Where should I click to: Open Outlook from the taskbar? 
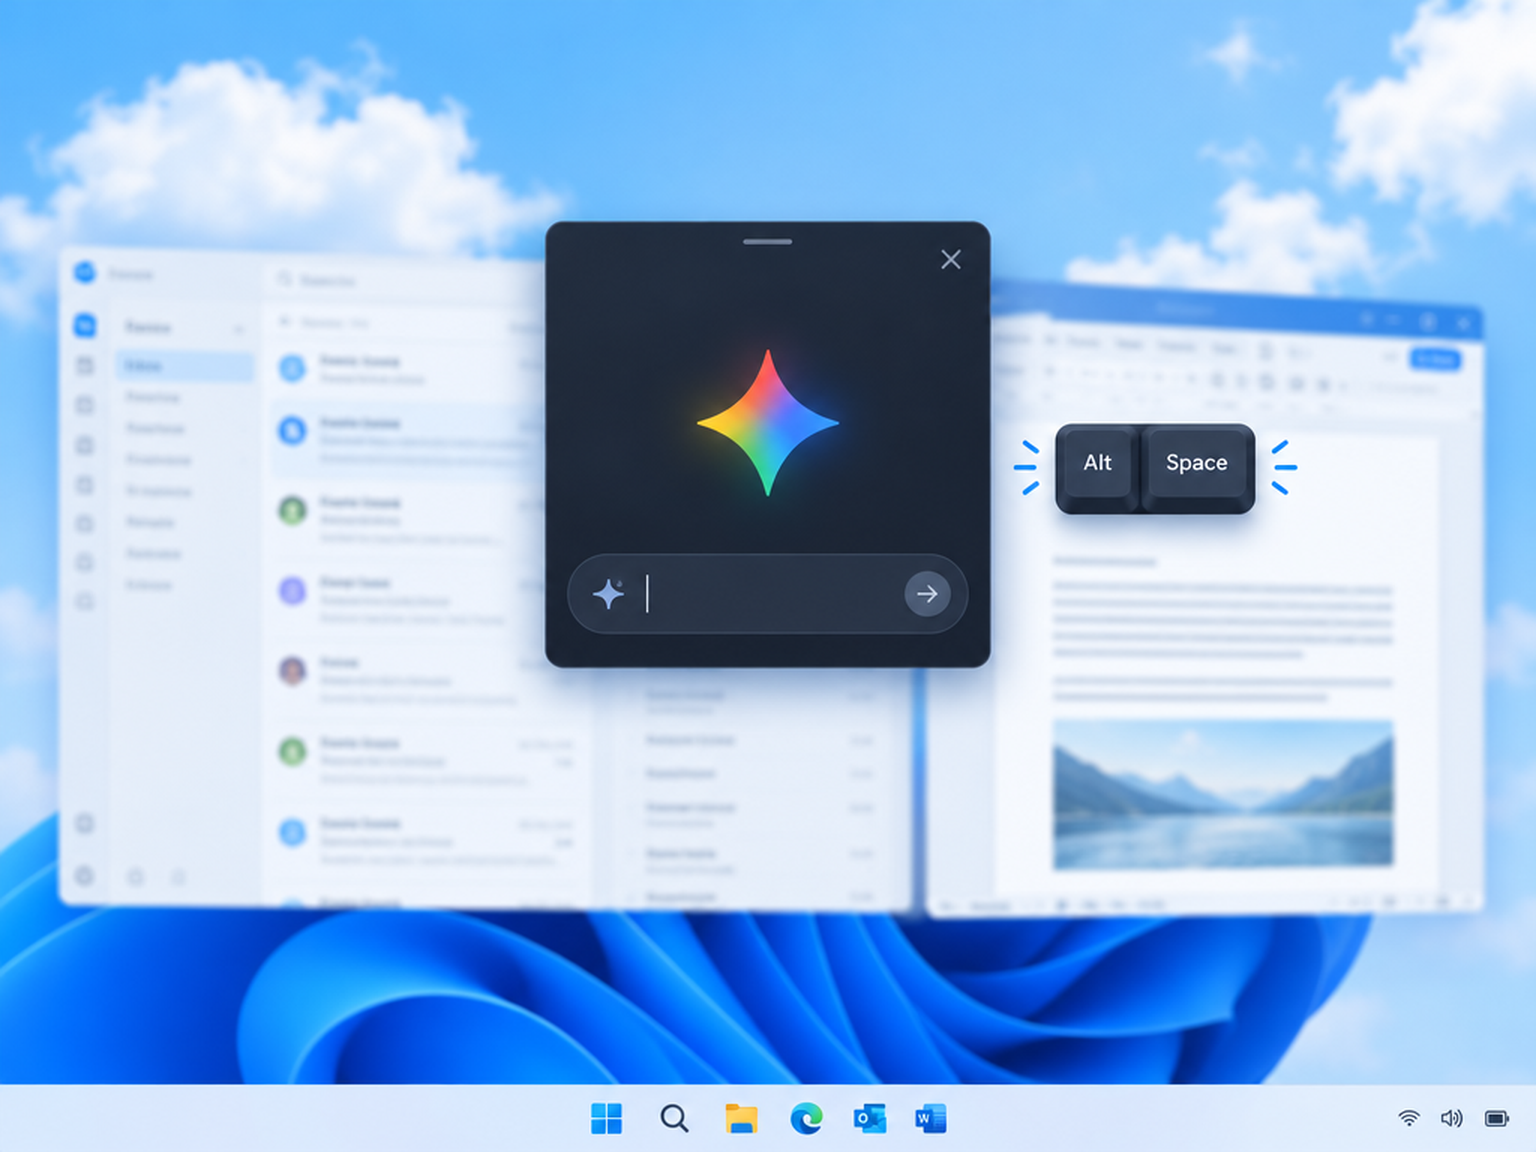(869, 1119)
